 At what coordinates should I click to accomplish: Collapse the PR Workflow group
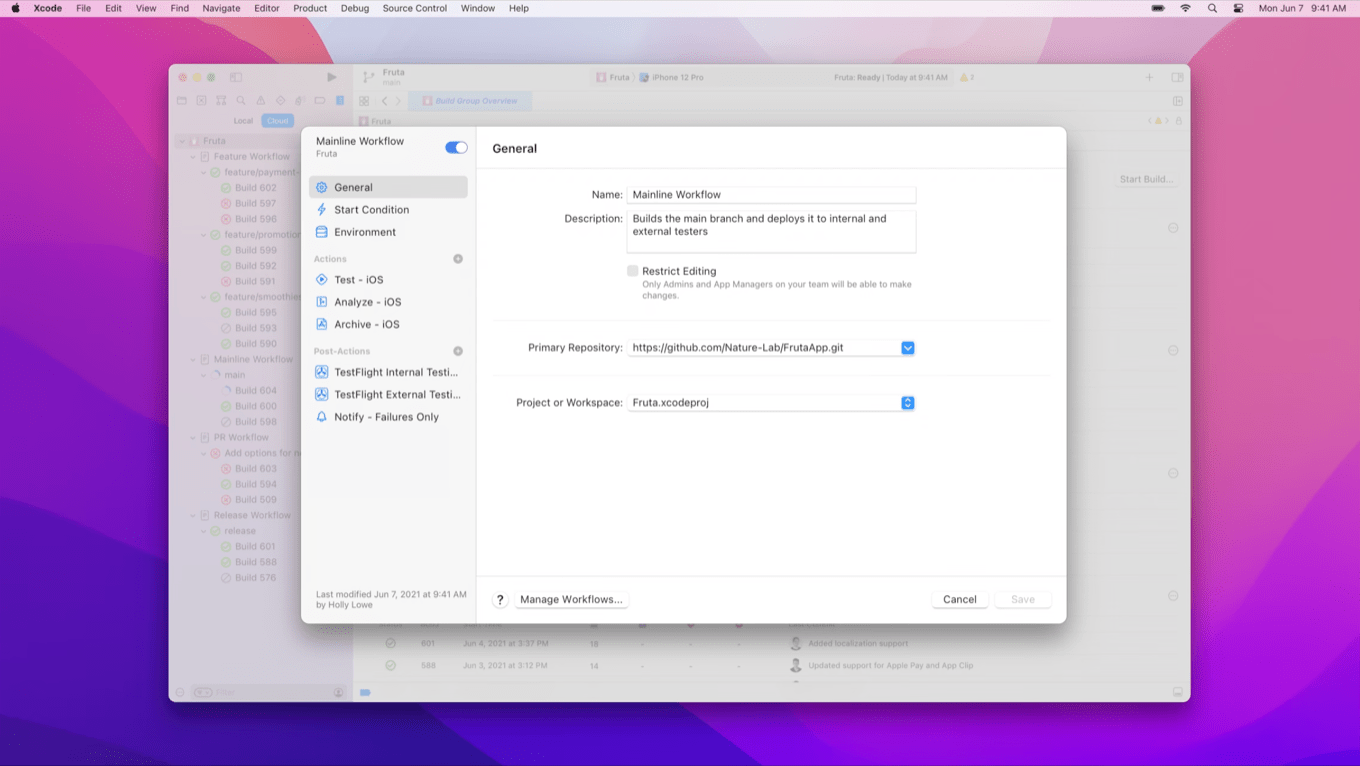[x=193, y=437]
